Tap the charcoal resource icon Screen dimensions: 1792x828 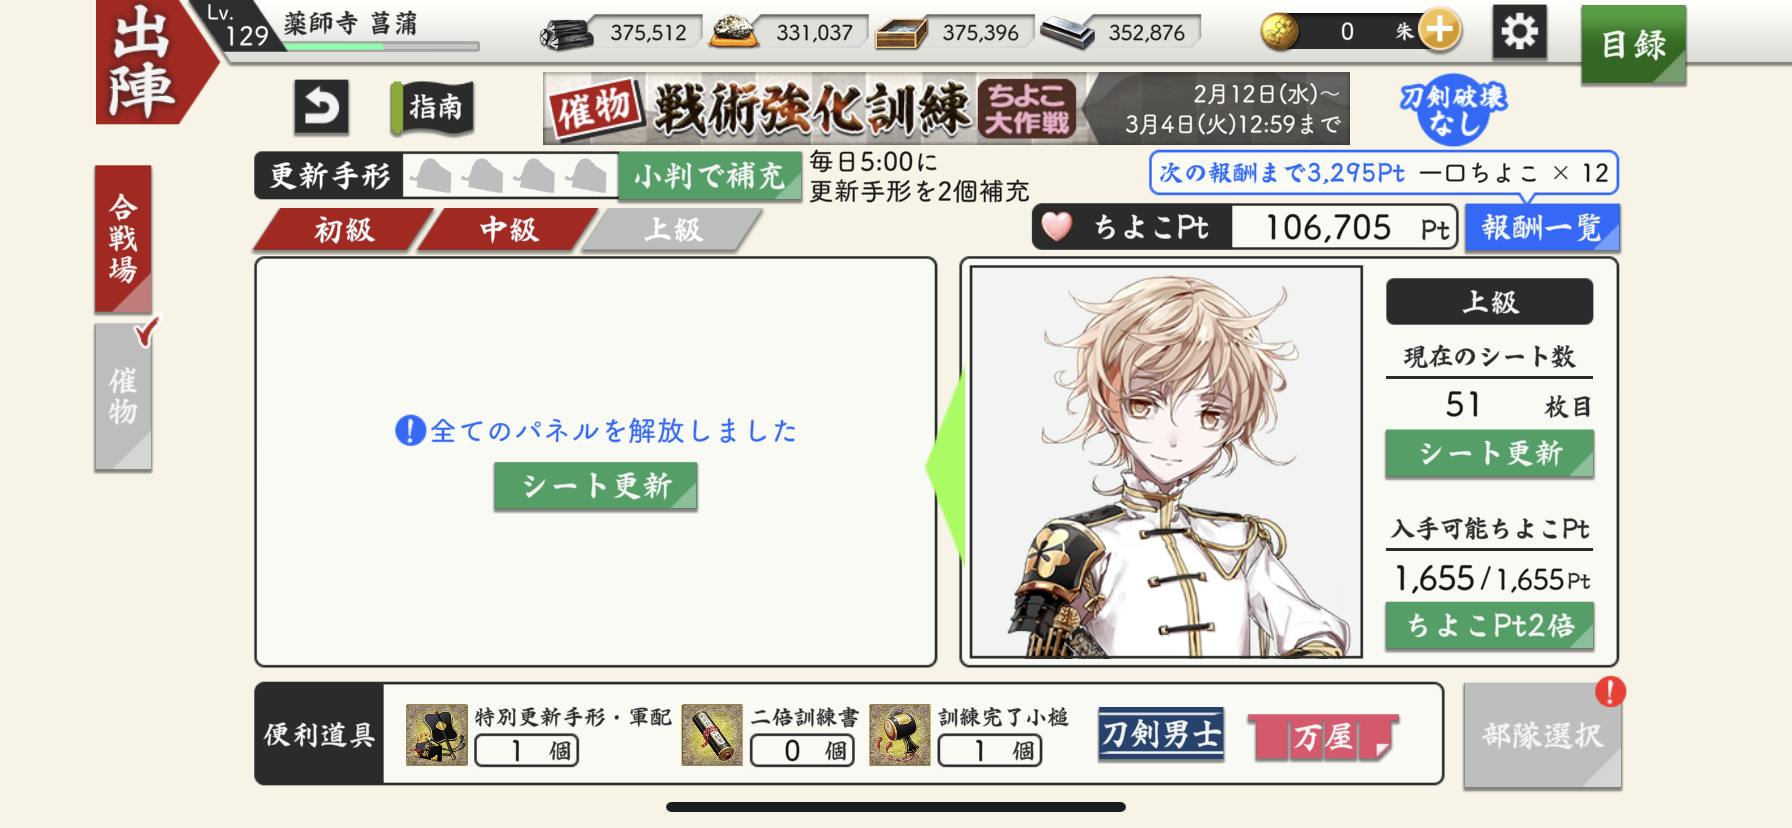pyautogui.click(x=566, y=34)
